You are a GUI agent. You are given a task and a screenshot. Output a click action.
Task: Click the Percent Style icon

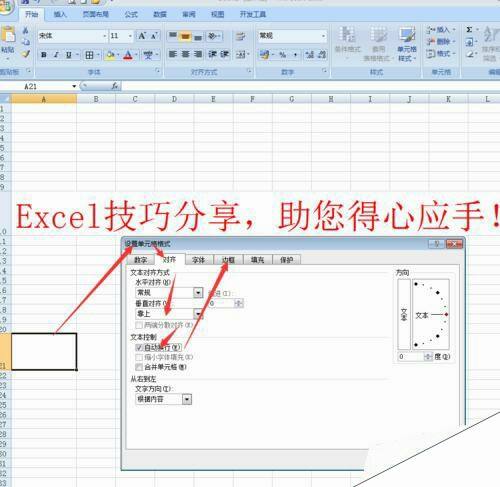(x=283, y=55)
